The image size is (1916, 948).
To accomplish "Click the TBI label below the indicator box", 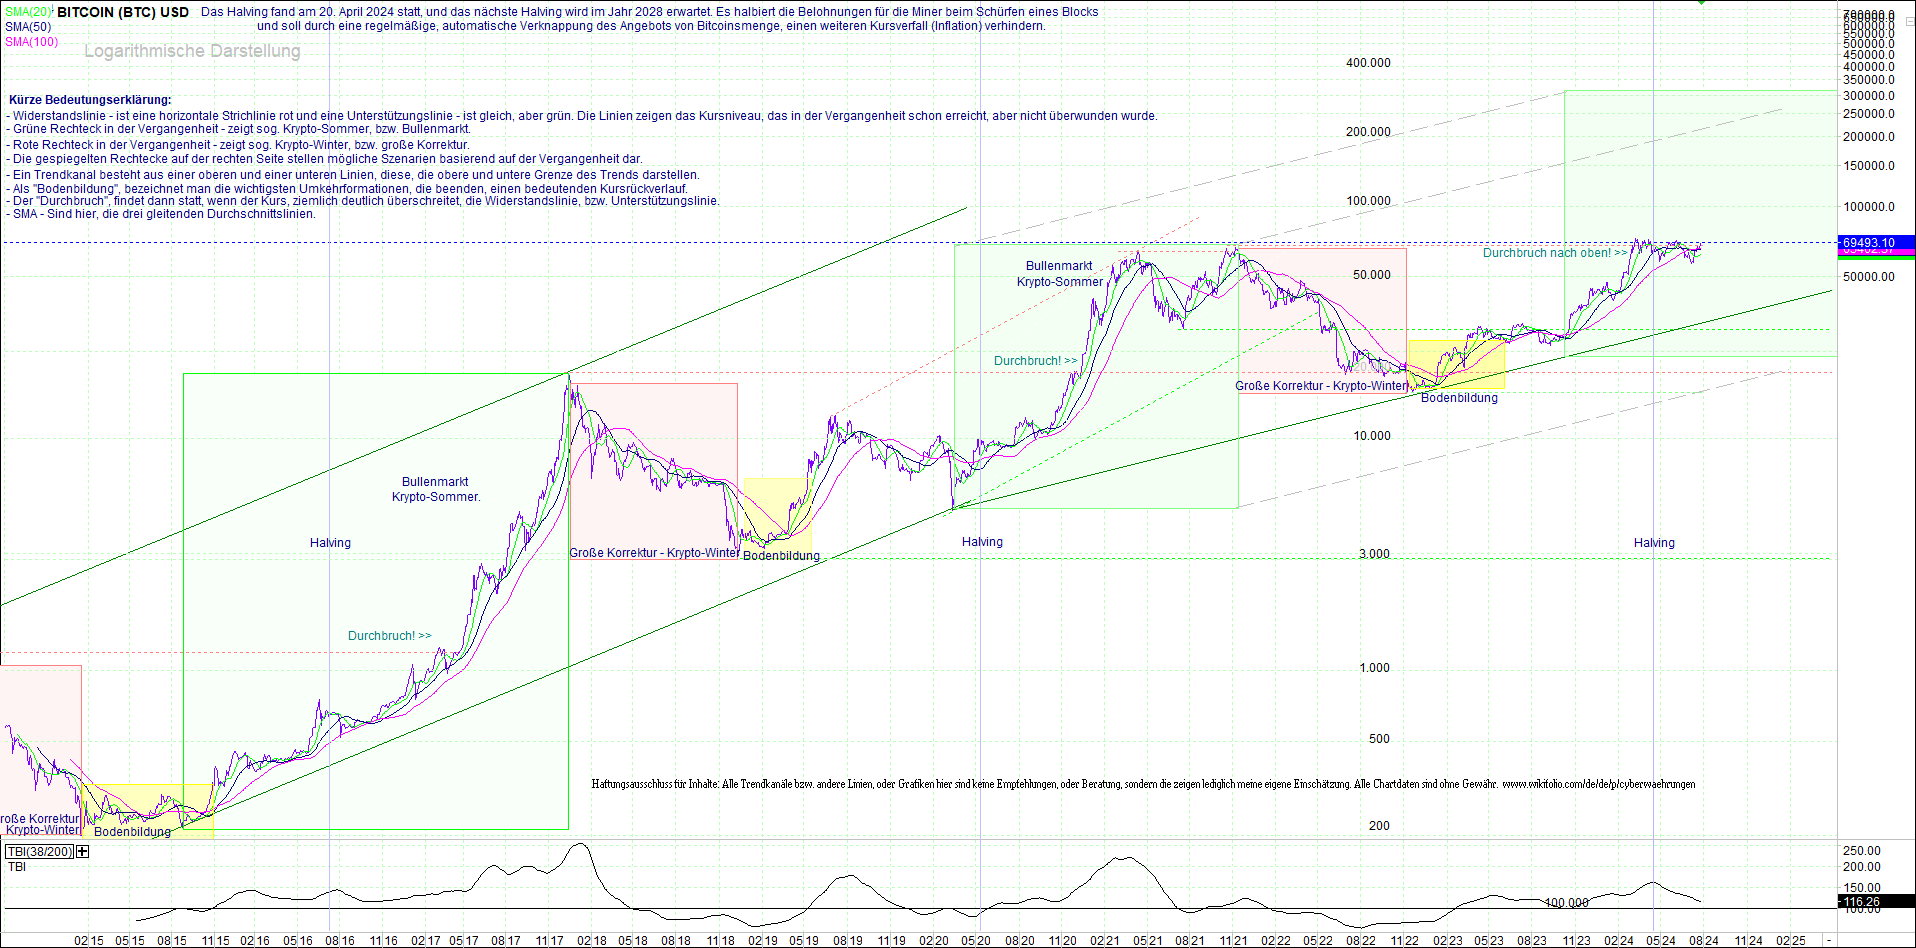I will point(16,866).
